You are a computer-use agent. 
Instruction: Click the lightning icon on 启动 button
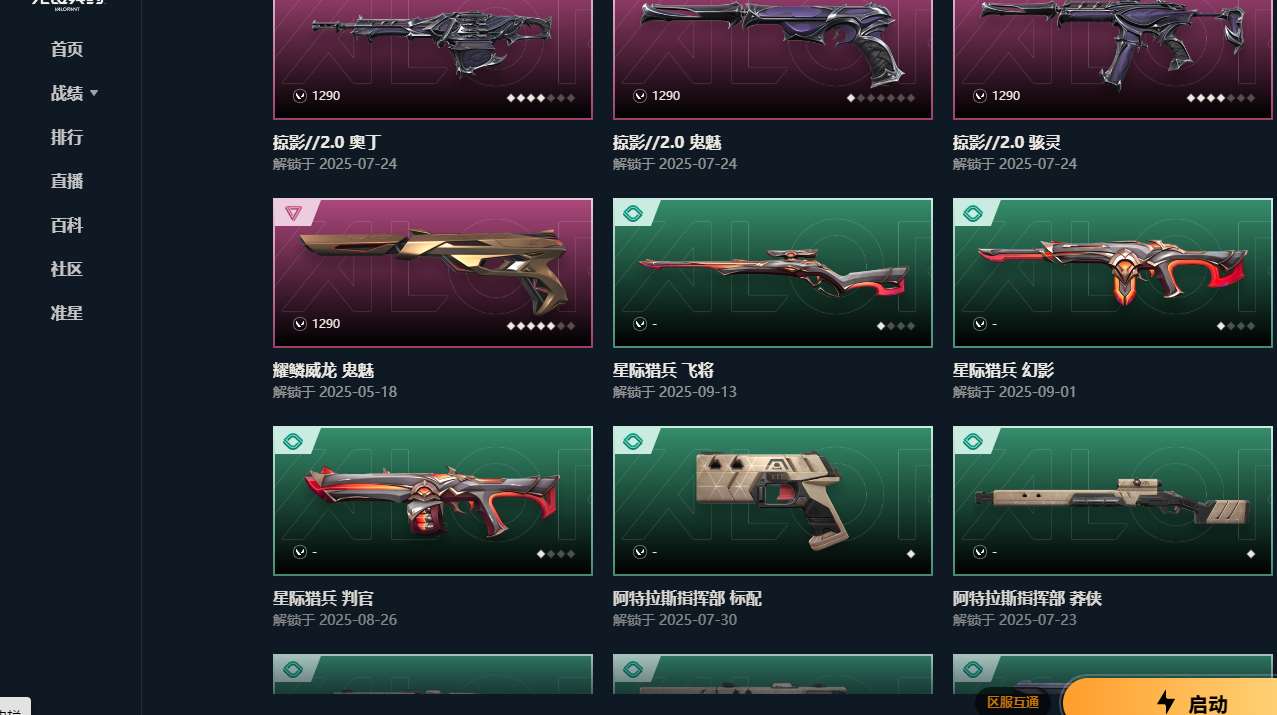click(x=1165, y=702)
